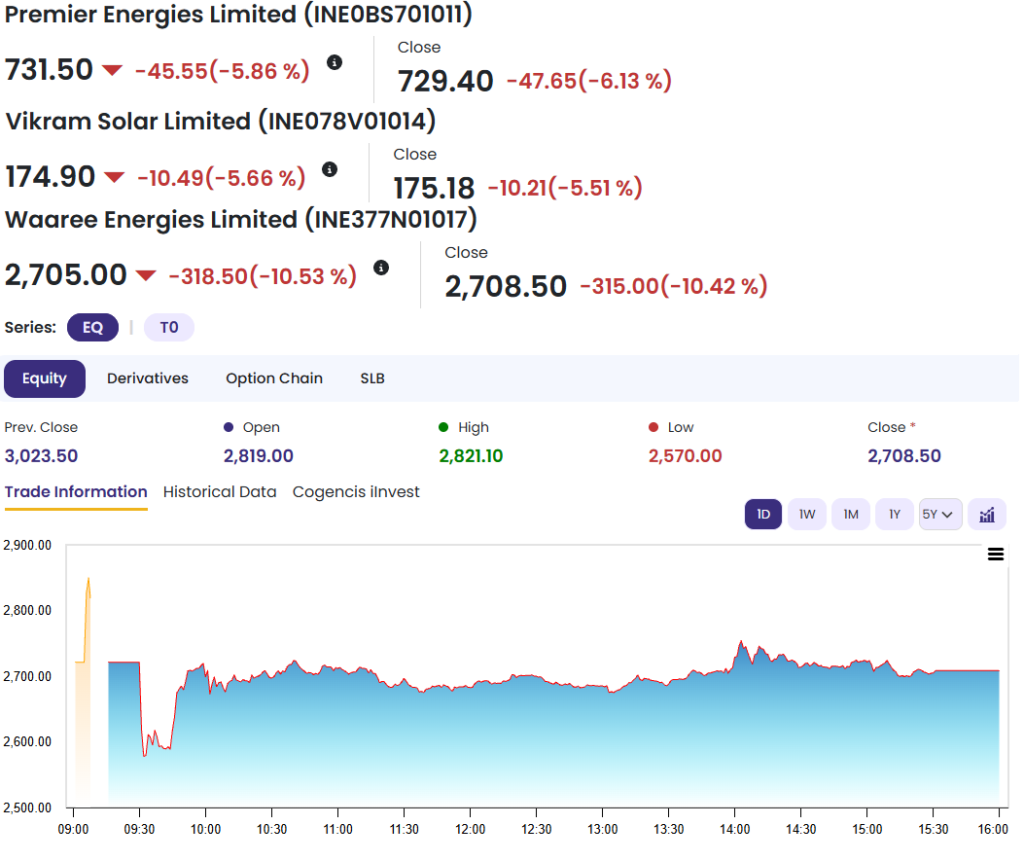Switch to the Derivatives tab
Screen dimensions: 1024x861
148,378
